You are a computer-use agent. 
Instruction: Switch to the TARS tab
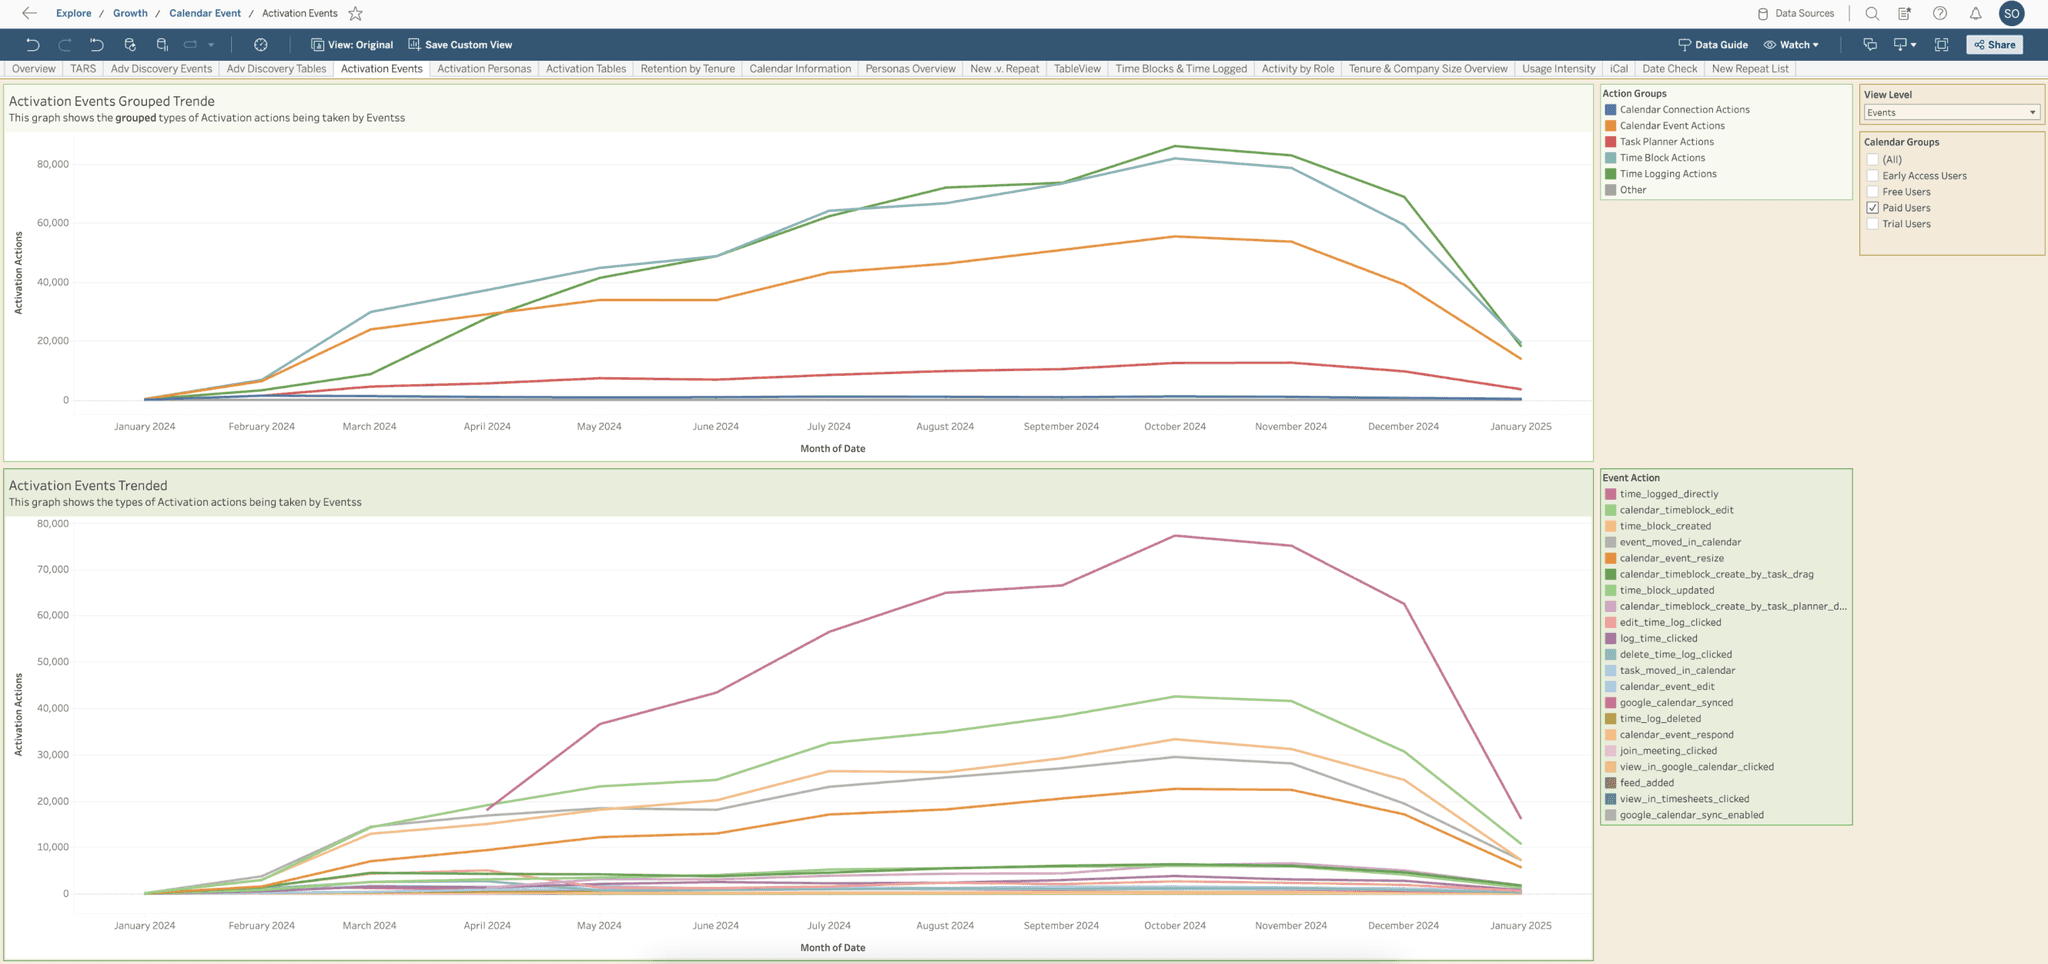83,69
